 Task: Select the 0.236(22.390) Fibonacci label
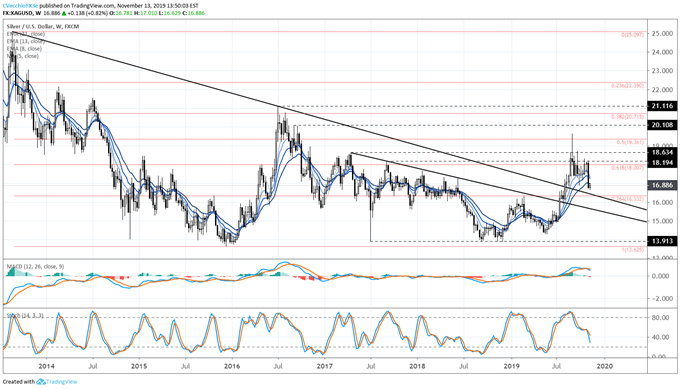(x=627, y=86)
